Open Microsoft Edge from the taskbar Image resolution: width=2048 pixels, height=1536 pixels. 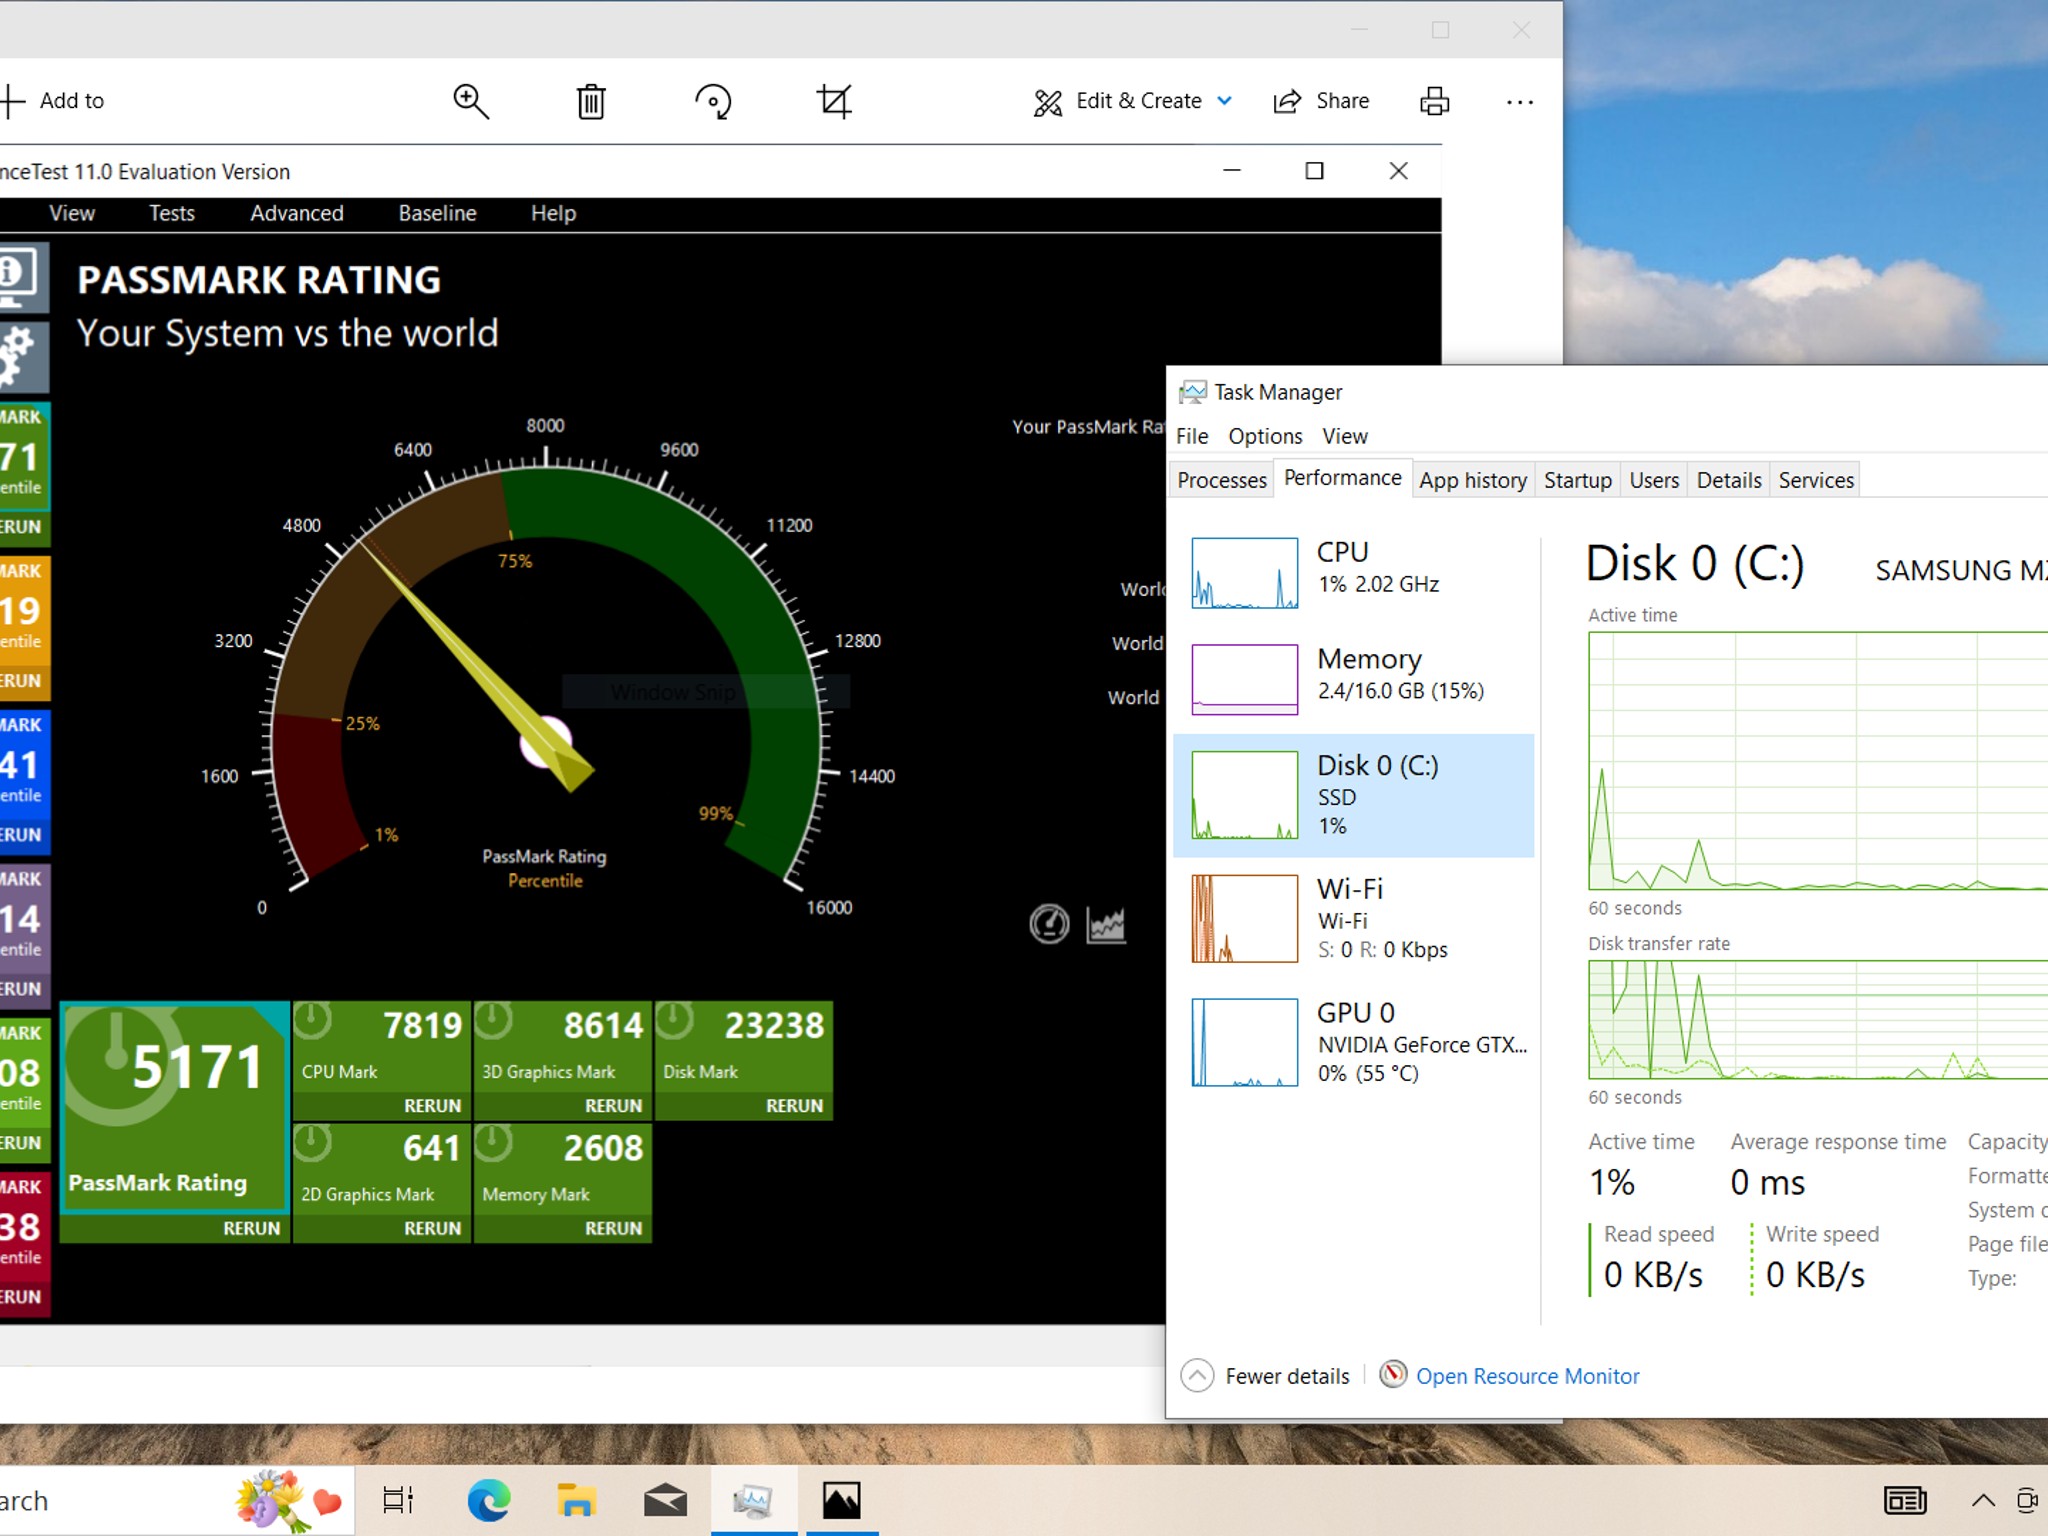coord(489,1500)
